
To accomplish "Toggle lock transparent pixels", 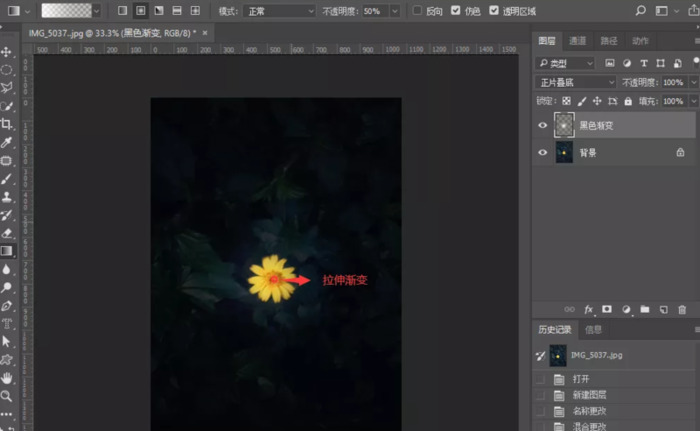I will [x=566, y=101].
